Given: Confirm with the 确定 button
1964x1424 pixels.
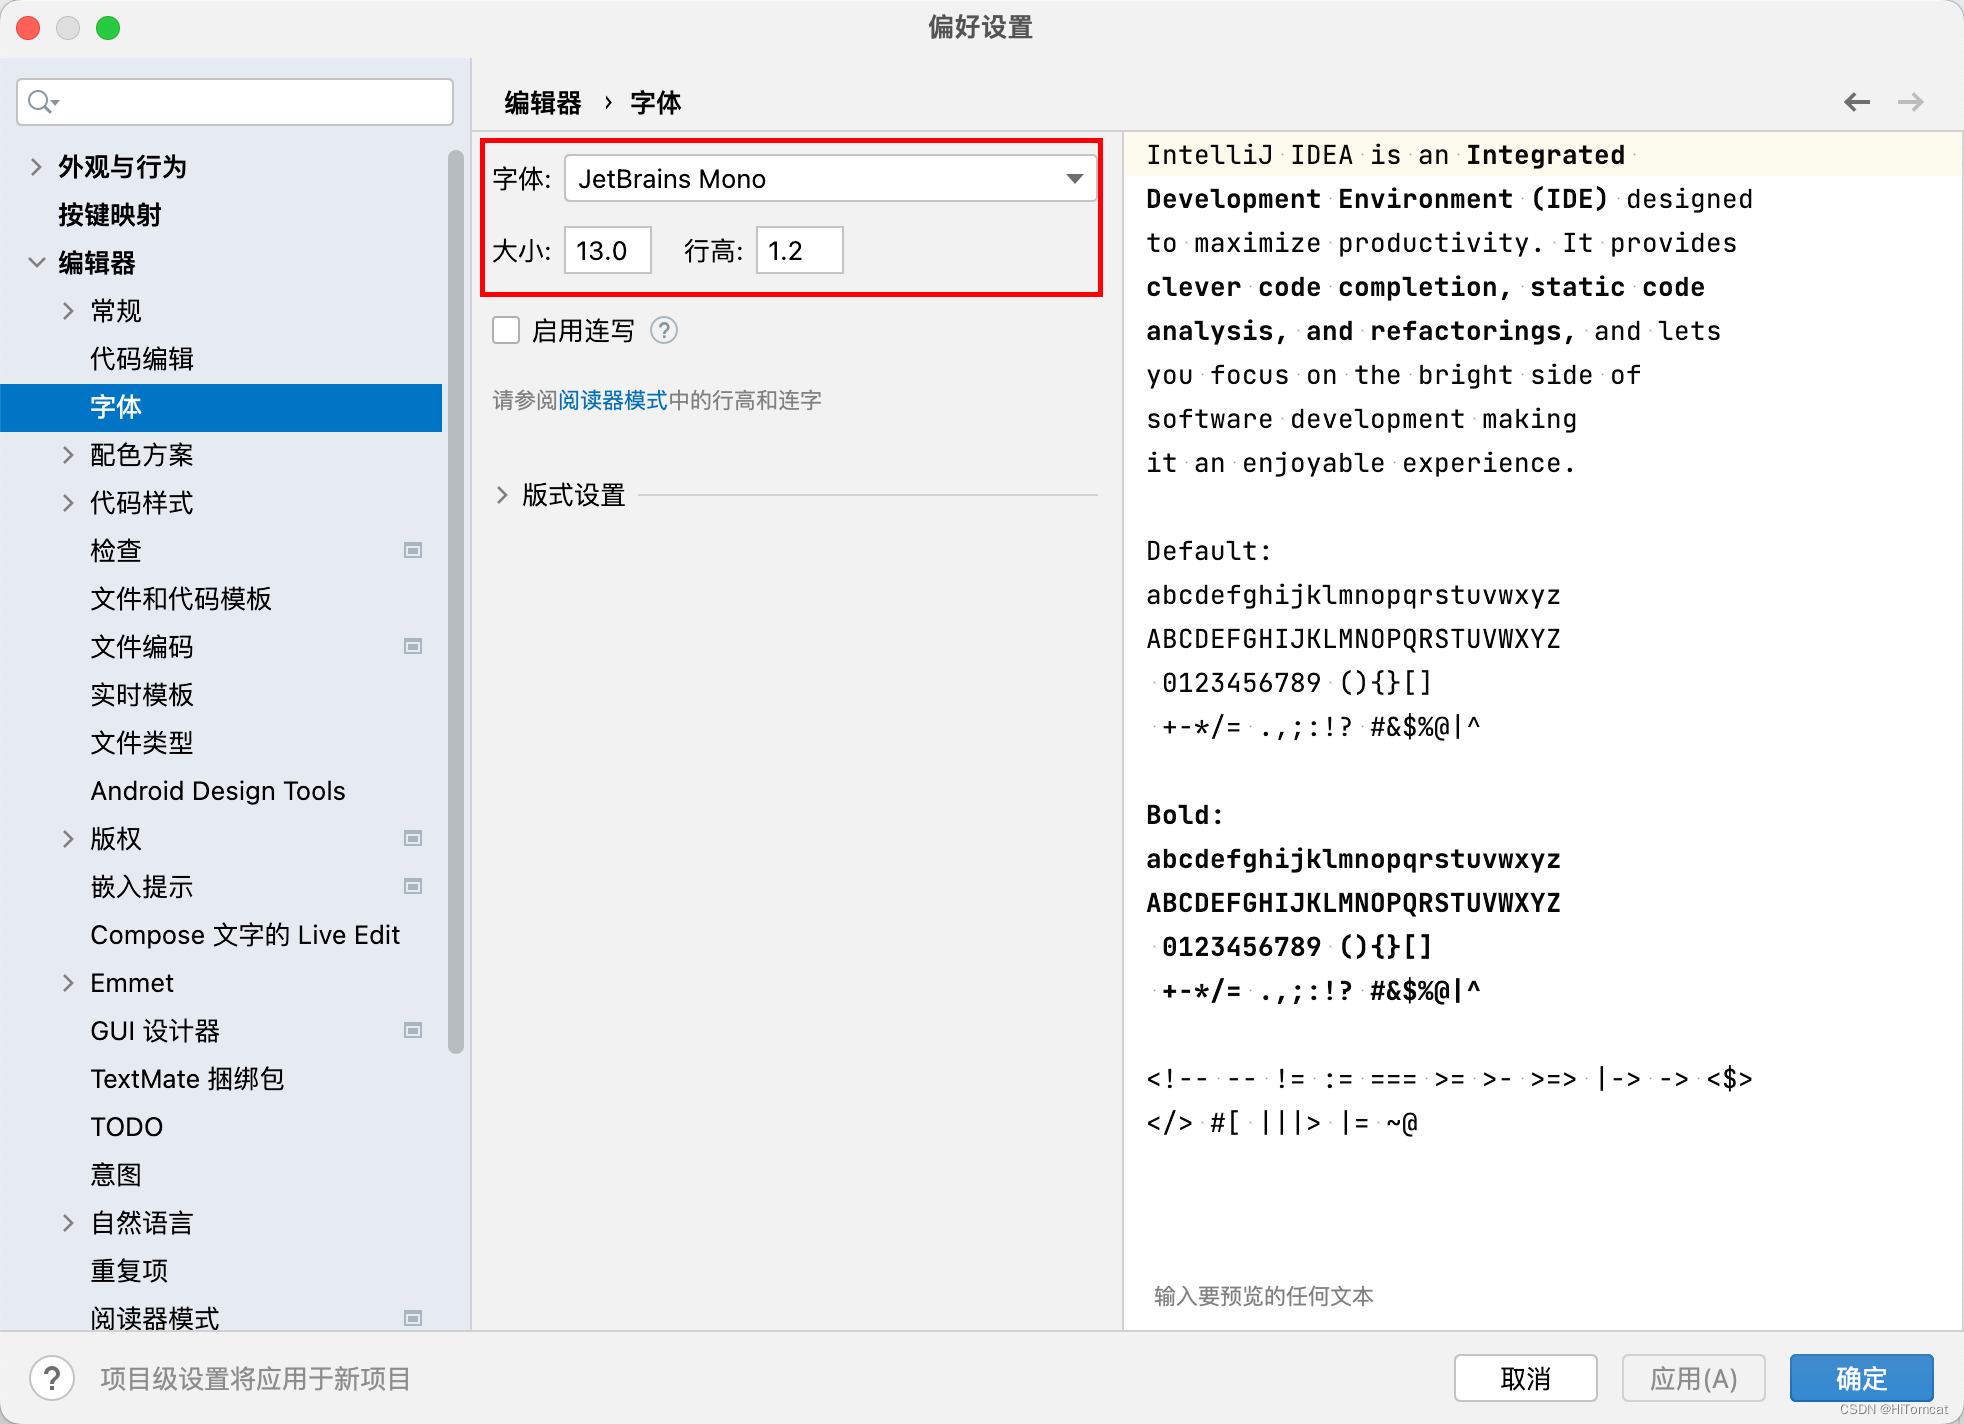Looking at the screenshot, I should point(1861,1379).
